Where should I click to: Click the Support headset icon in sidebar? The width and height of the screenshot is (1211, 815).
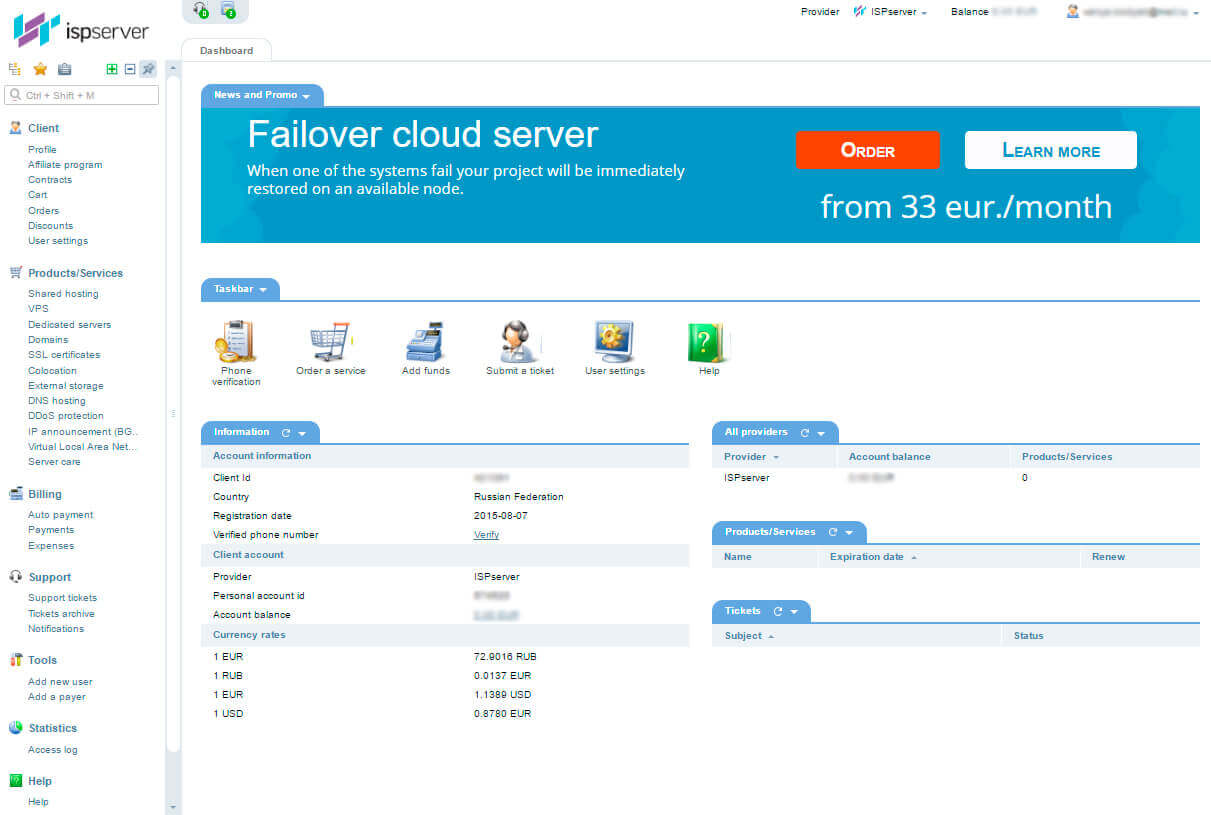tap(16, 577)
